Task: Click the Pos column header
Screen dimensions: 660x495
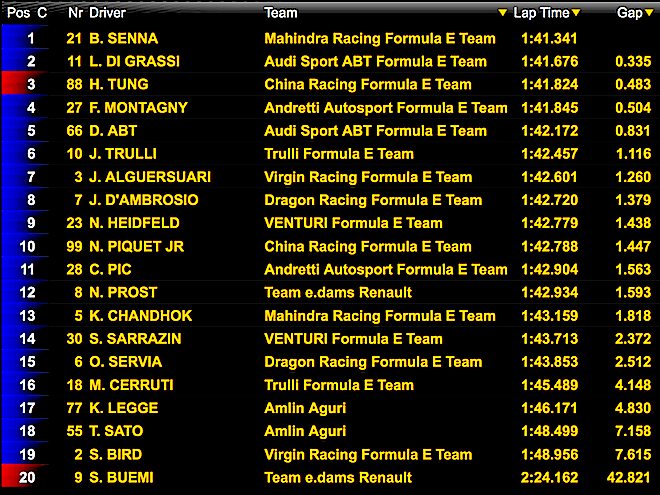Action: point(16,13)
